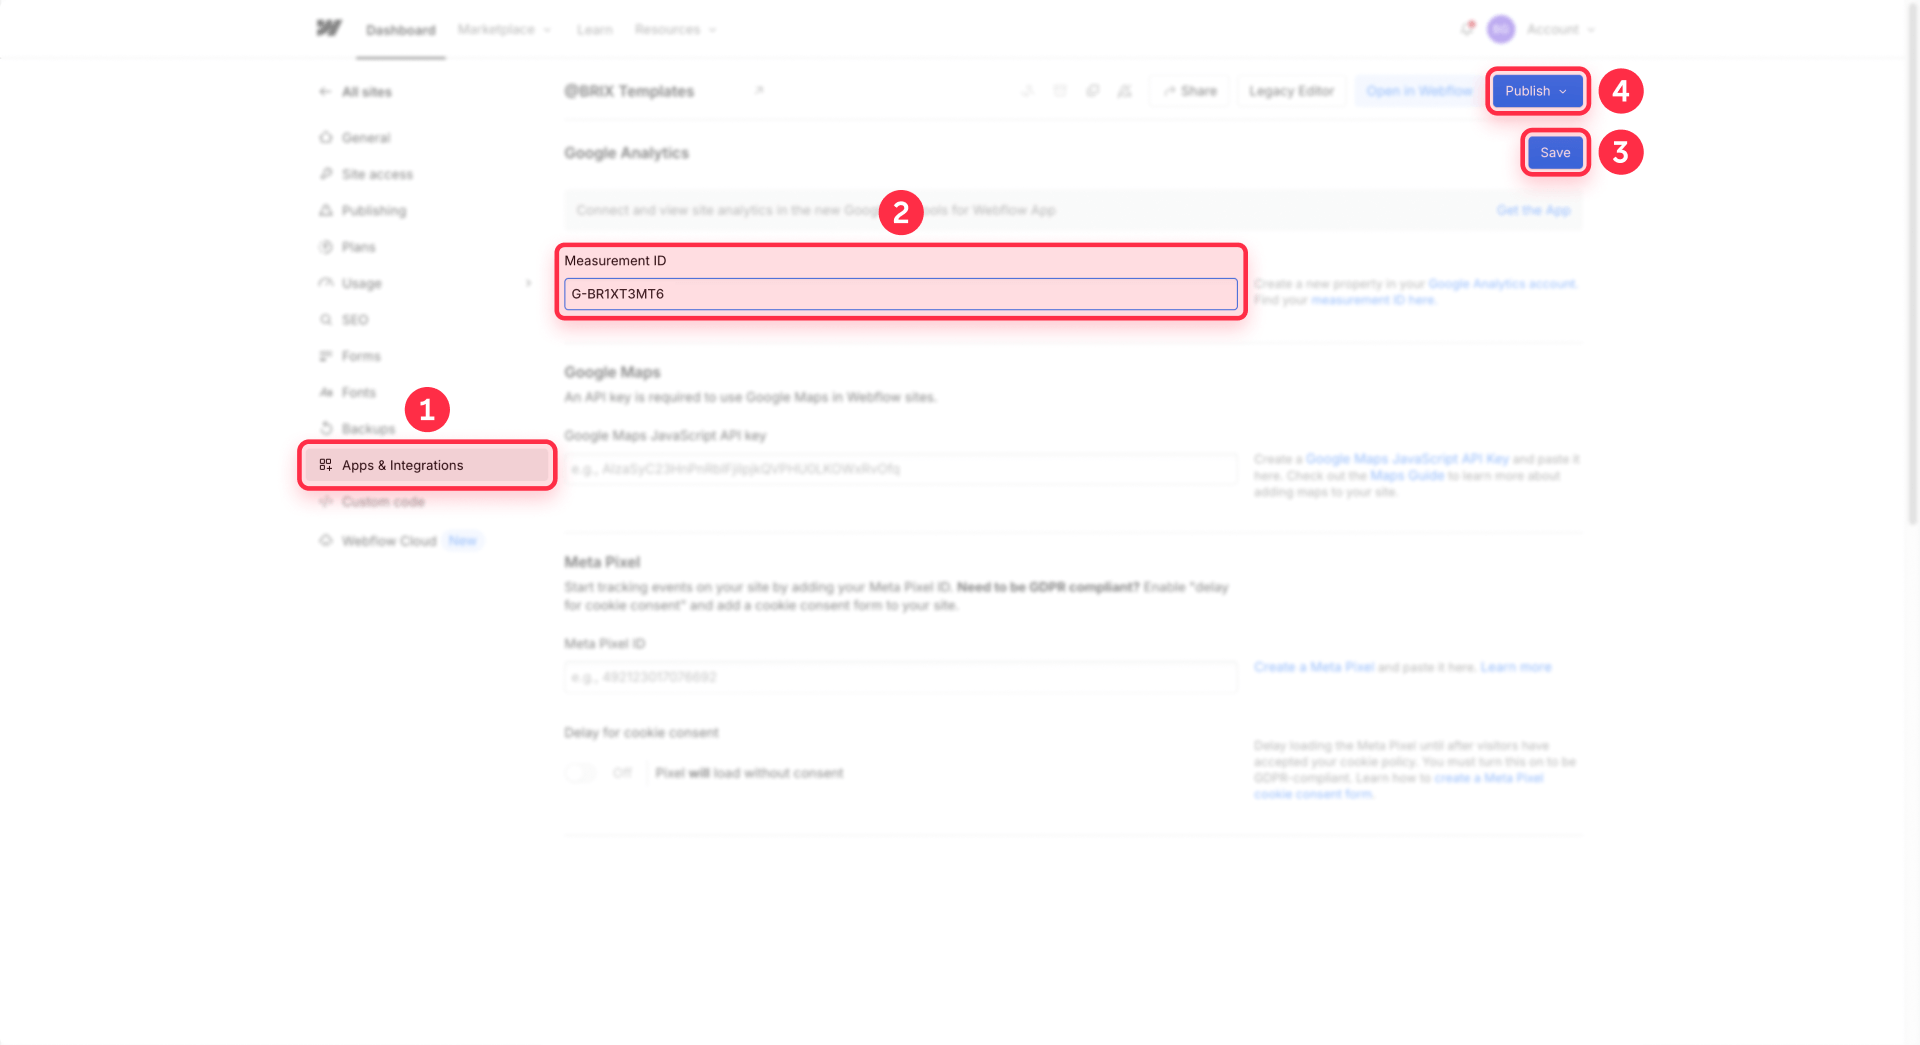Click the Site access key icon

point(326,173)
